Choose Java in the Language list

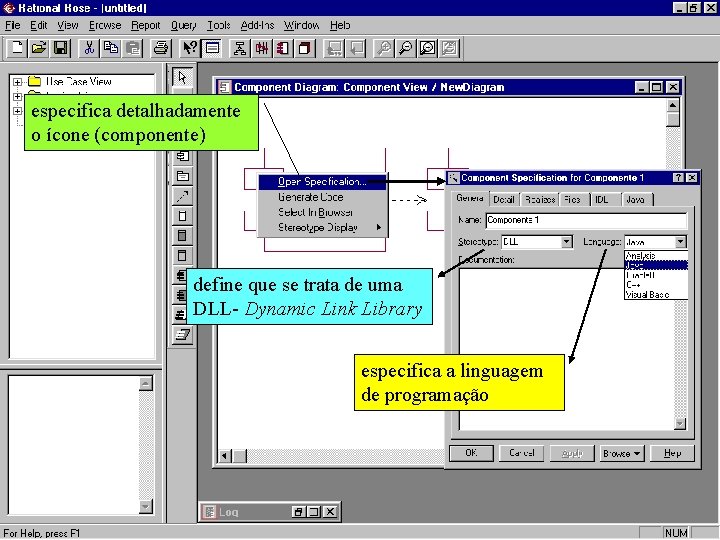pos(656,265)
